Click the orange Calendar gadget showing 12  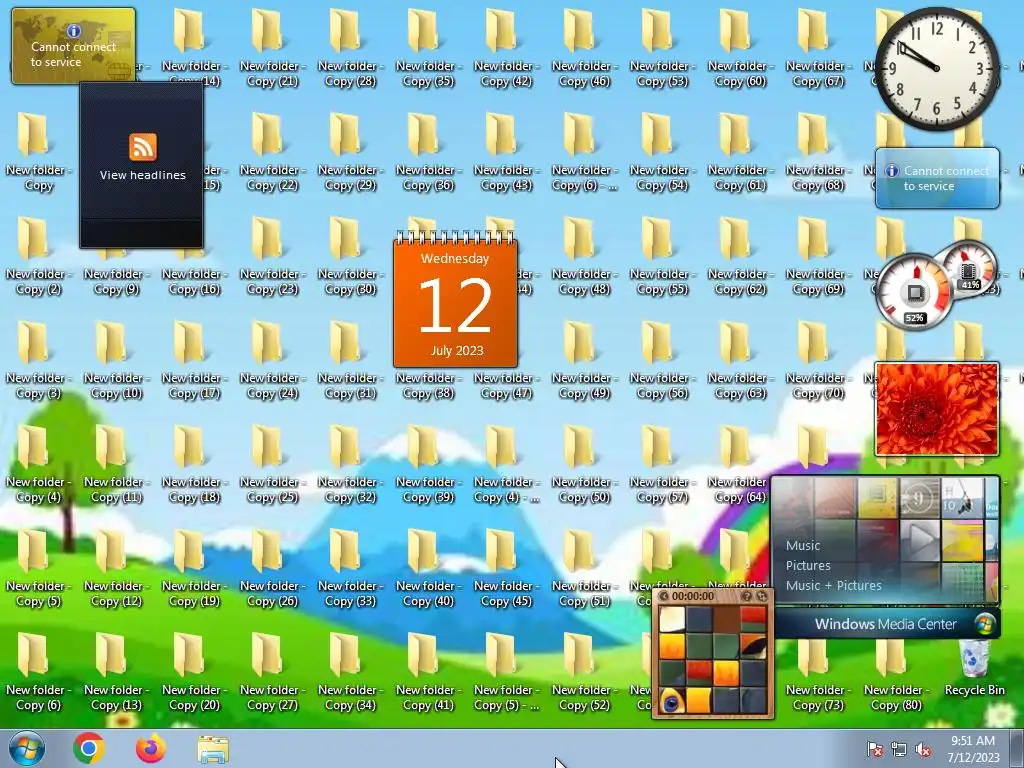coord(455,299)
